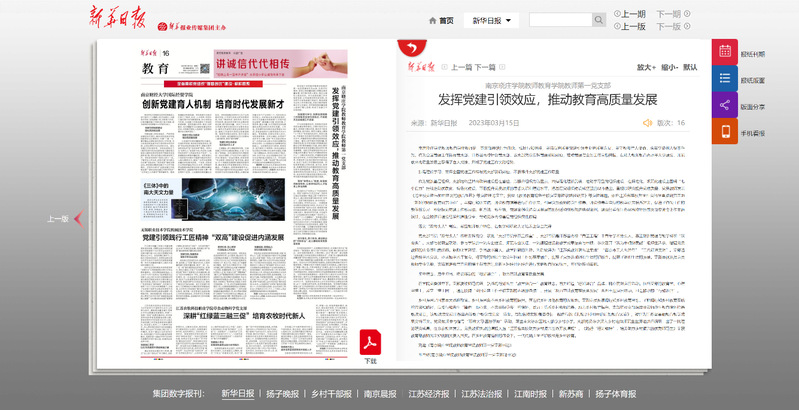799x410 pixels.
Task: Open the 报纸版面 list icon
Action: pyautogui.click(x=725, y=78)
